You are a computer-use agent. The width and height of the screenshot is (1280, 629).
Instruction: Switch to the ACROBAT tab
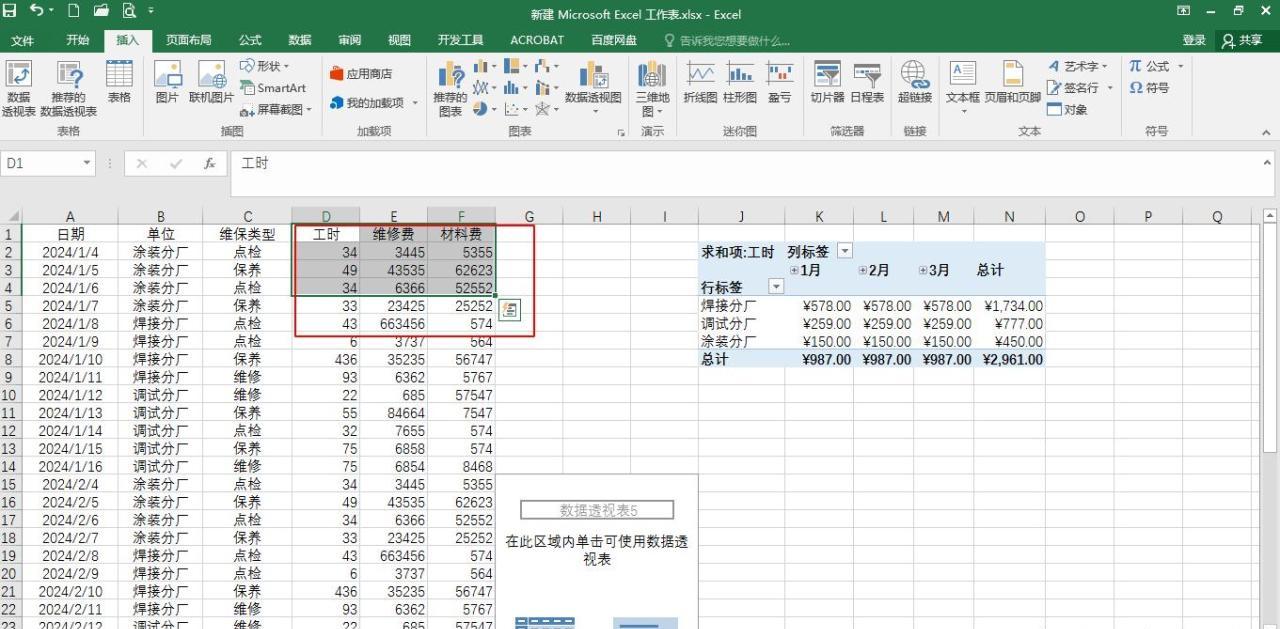pos(537,40)
